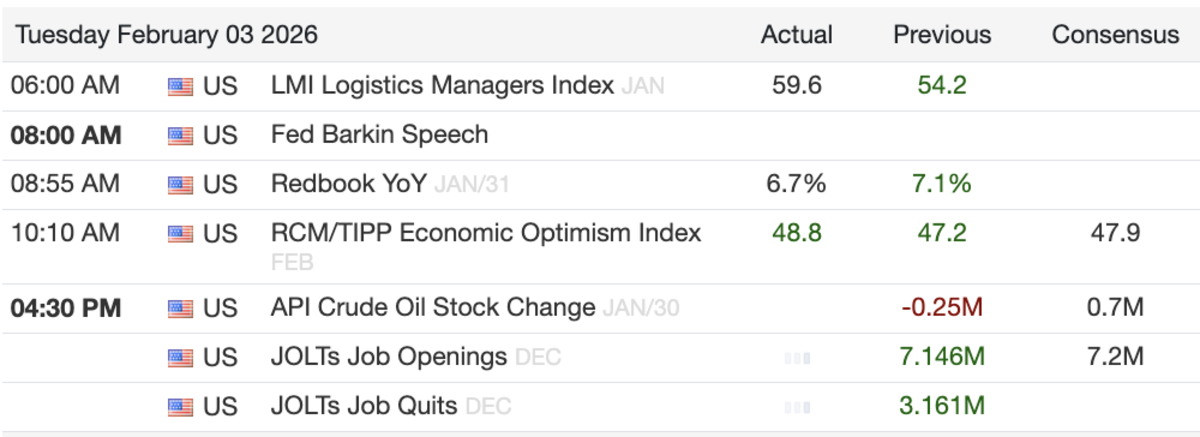The width and height of the screenshot is (1200, 437).
Task: Click the US flag for API Crude Oil row
Action: coord(180,308)
